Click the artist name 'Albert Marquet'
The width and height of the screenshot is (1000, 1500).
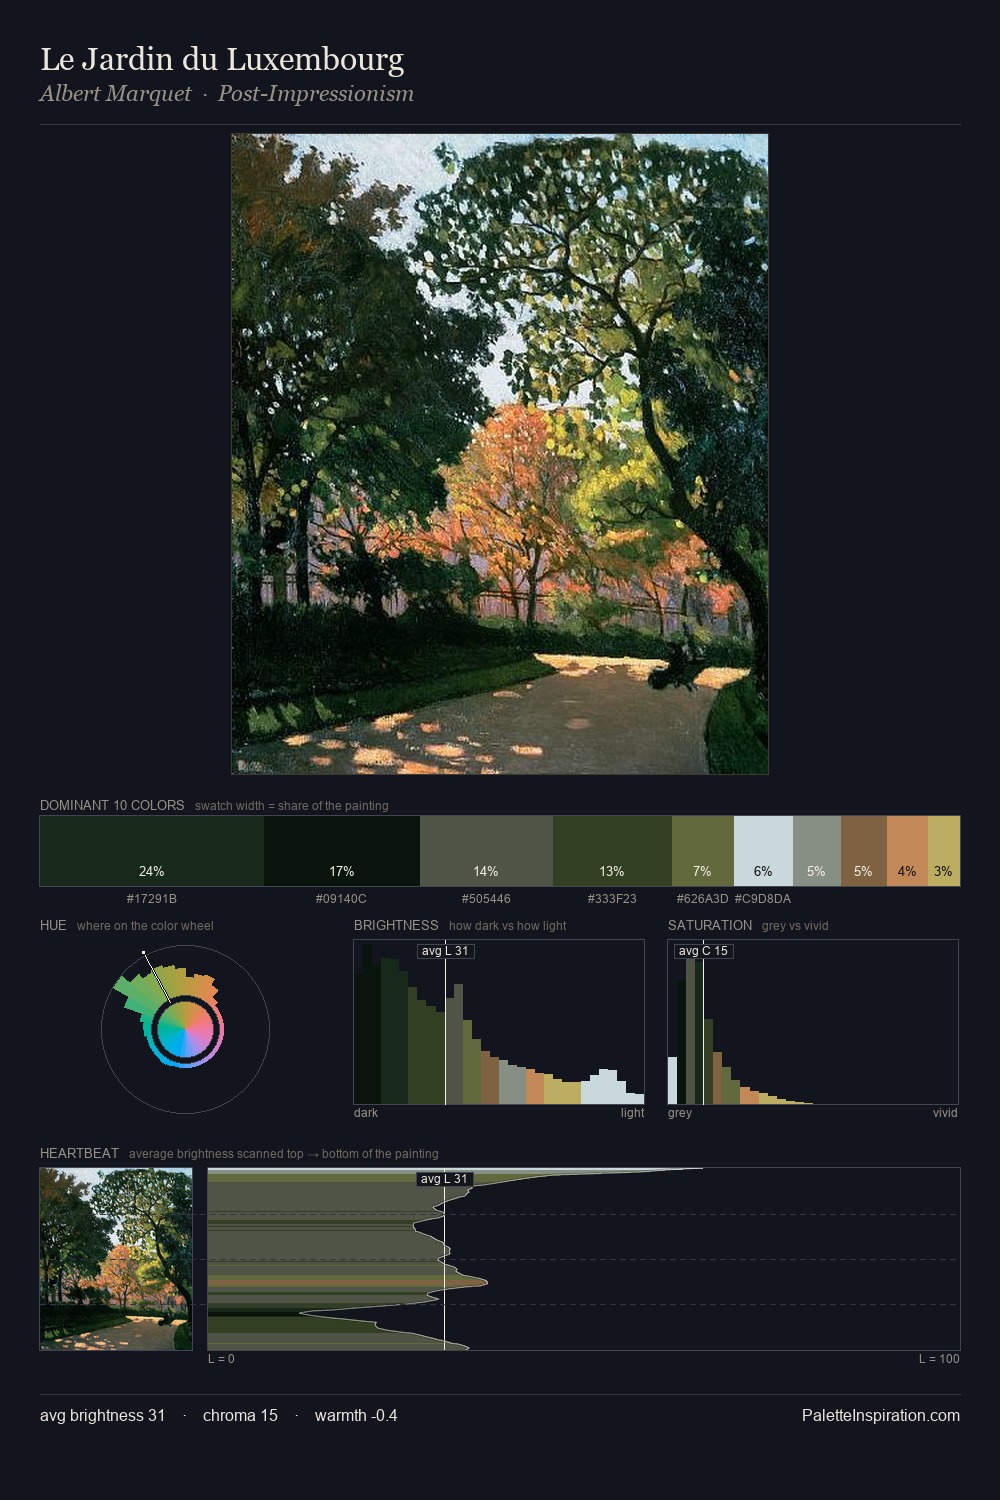pyautogui.click(x=115, y=94)
